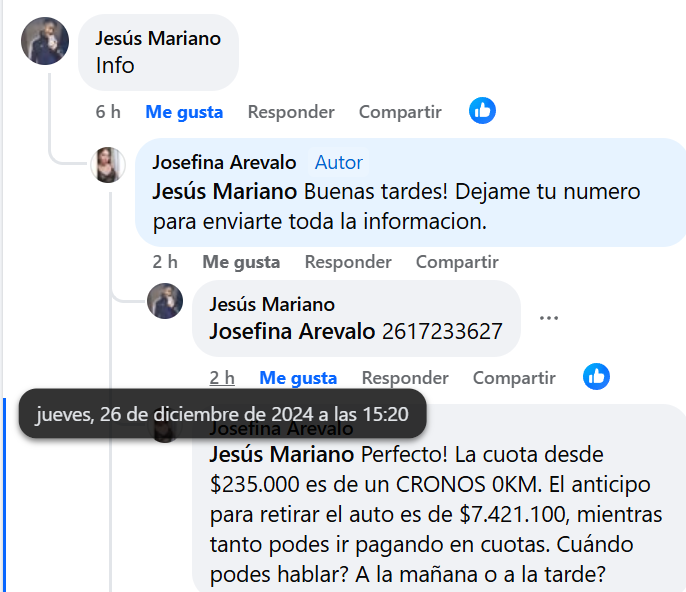
Task: Open Josefina Arevalo's profile picture
Action: pyautogui.click(x=108, y=164)
